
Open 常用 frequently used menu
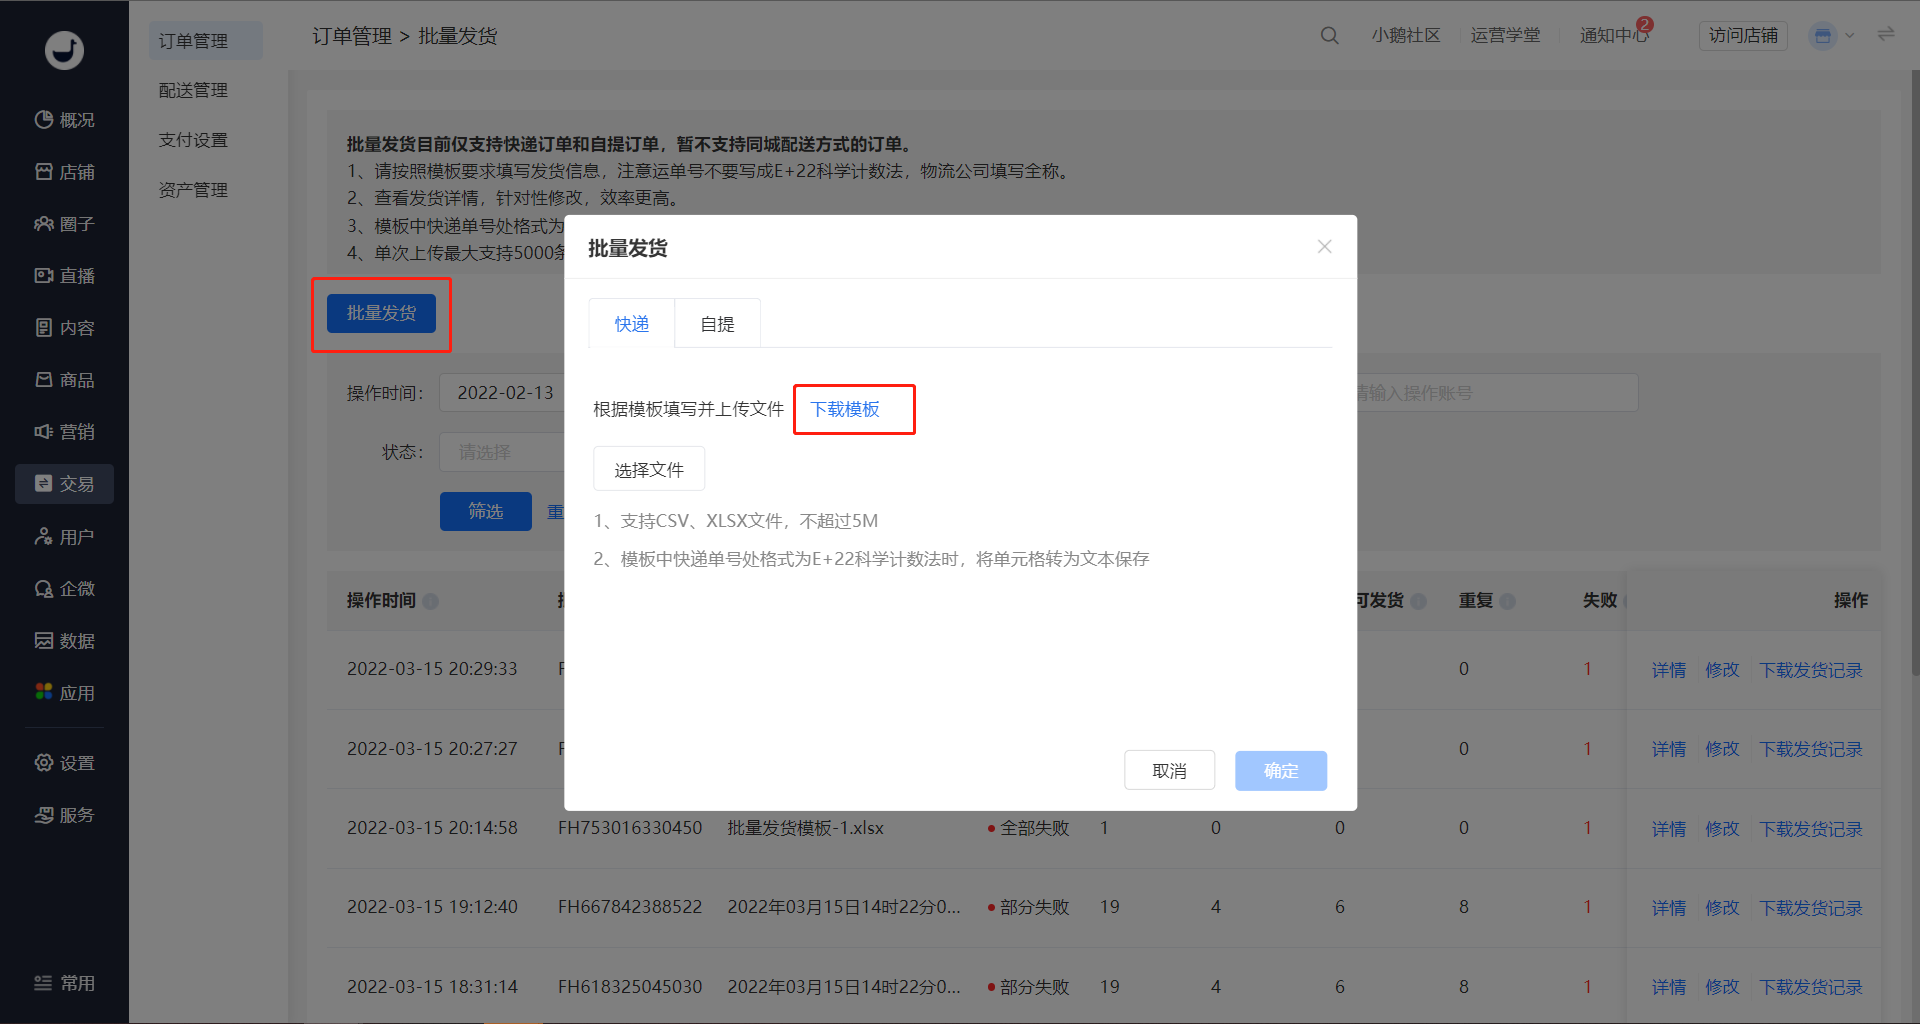pyautogui.click(x=64, y=983)
